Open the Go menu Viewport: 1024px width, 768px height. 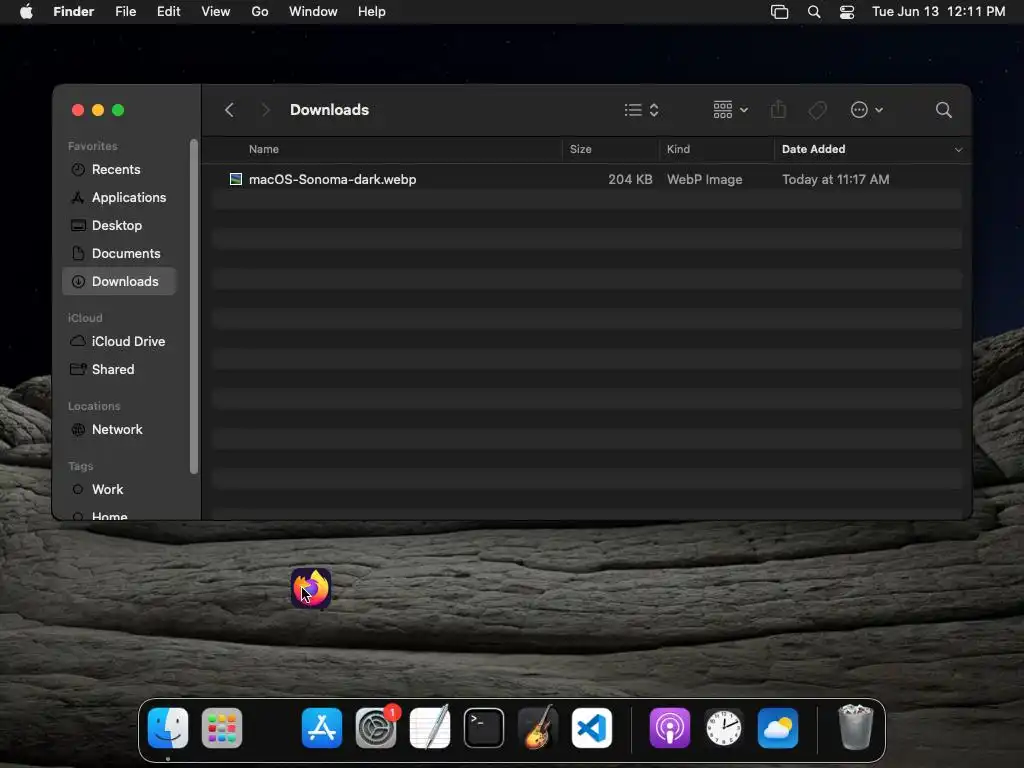(260, 12)
